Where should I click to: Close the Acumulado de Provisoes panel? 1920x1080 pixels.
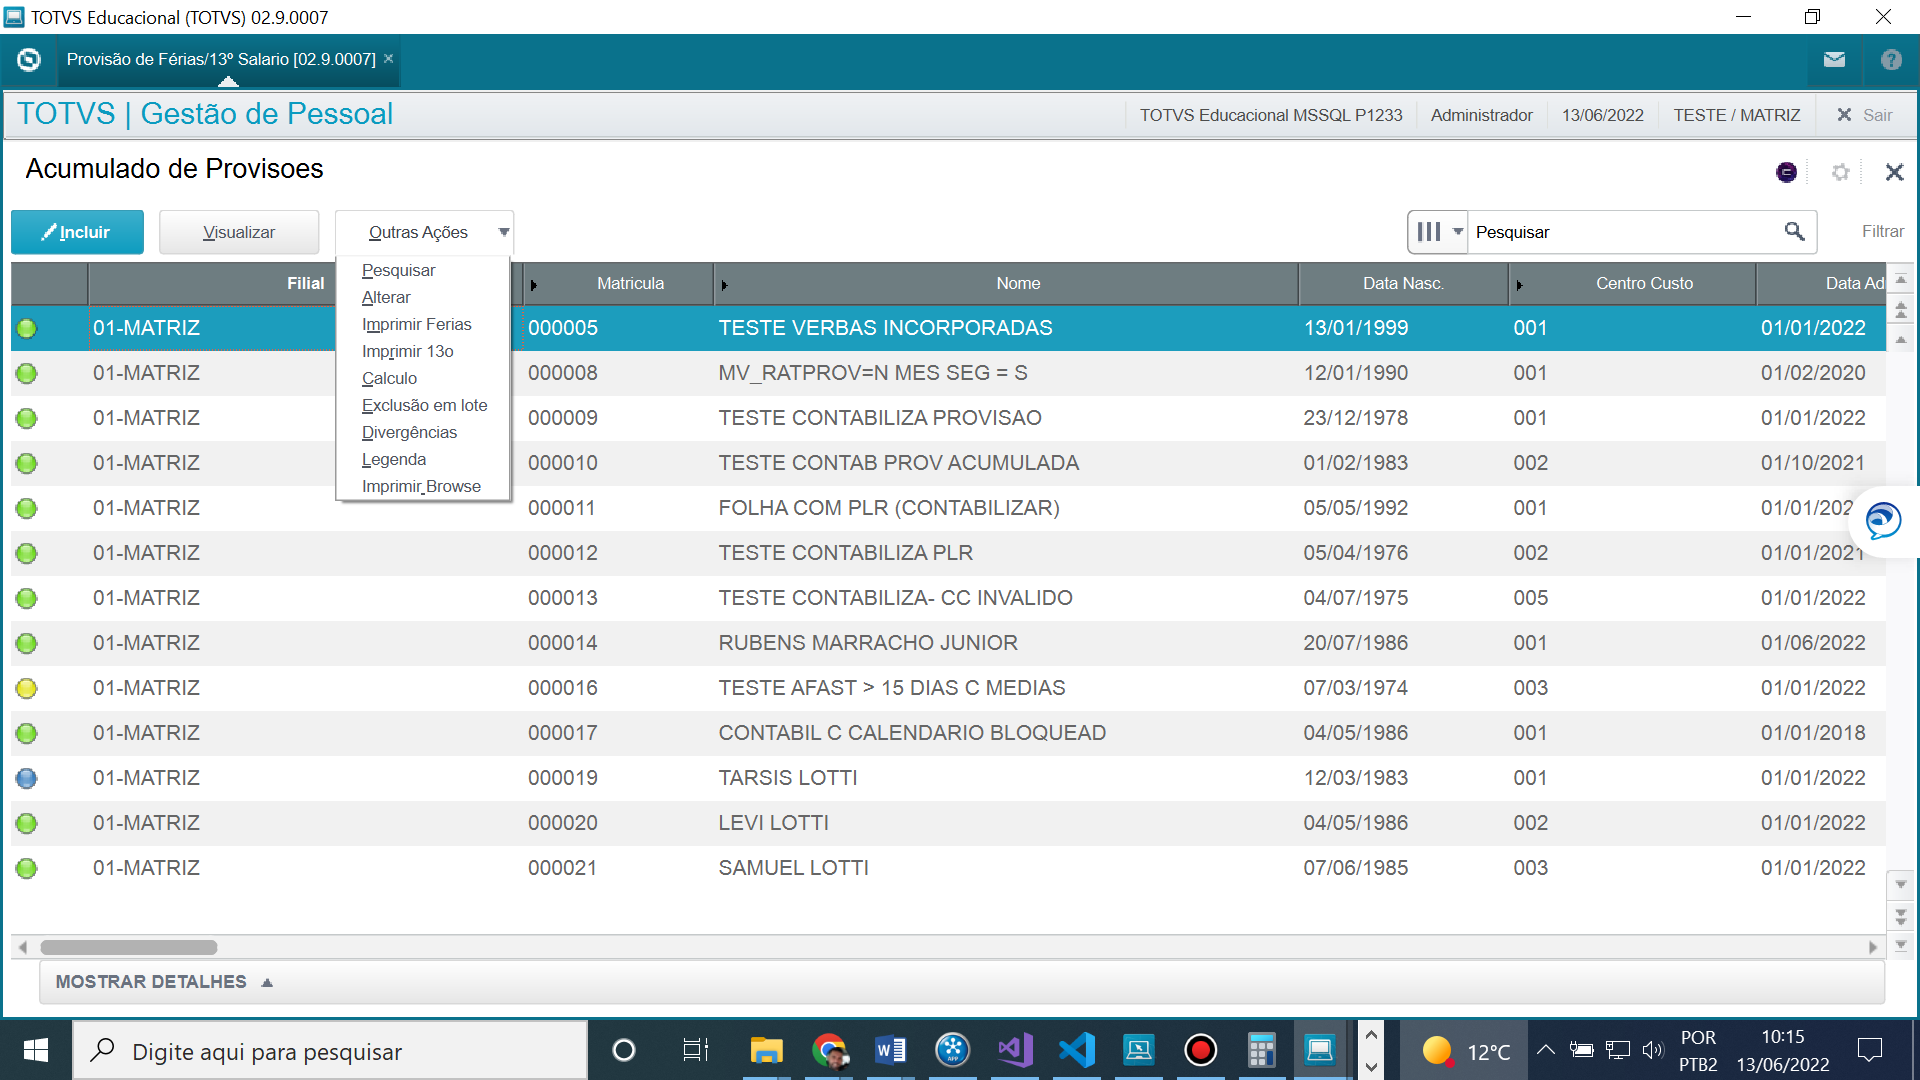tap(1894, 172)
